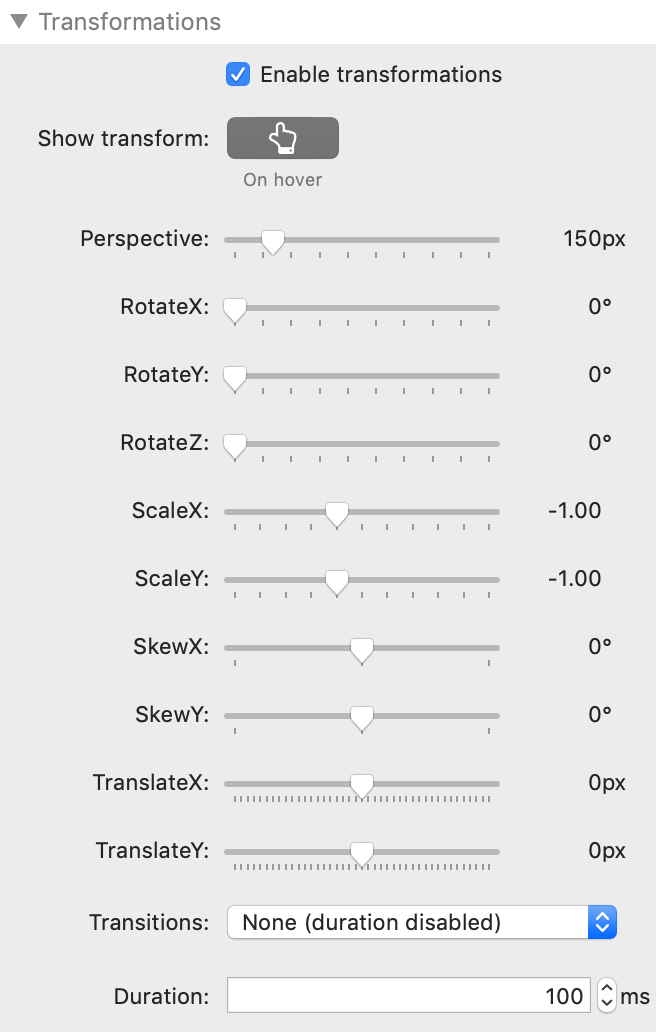Uncheck the Enable transformations checkbox
Screen dimensions: 656x1032
(x=238, y=74)
